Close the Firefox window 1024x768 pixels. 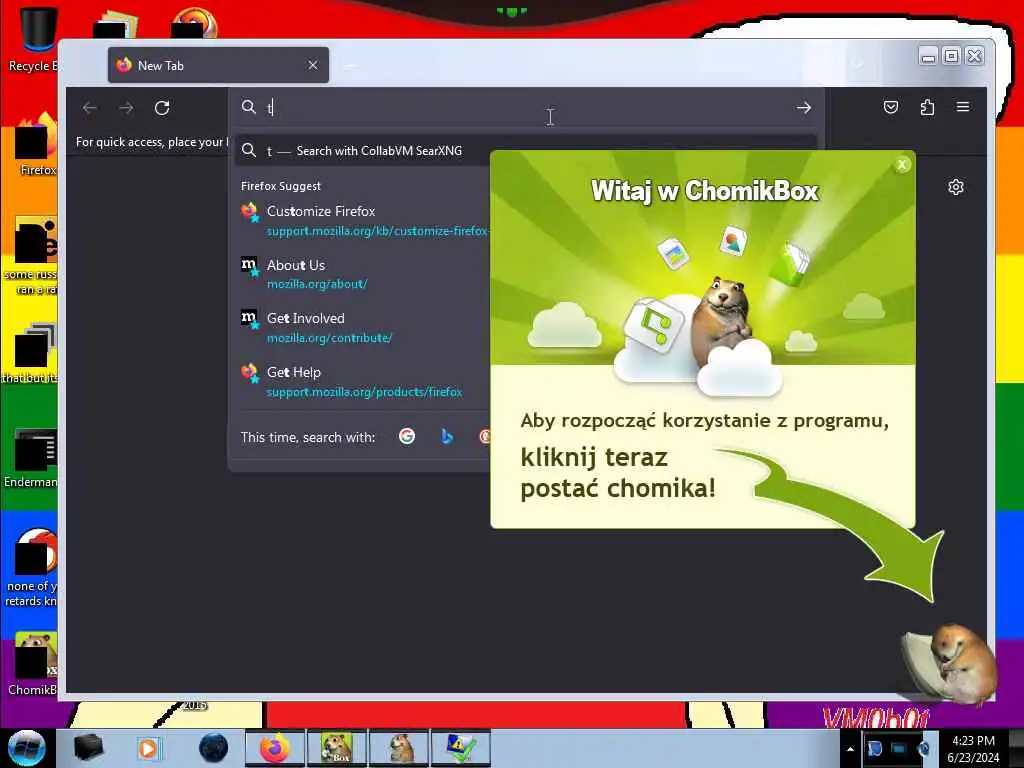pyautogui.click(x=974, y=57)
